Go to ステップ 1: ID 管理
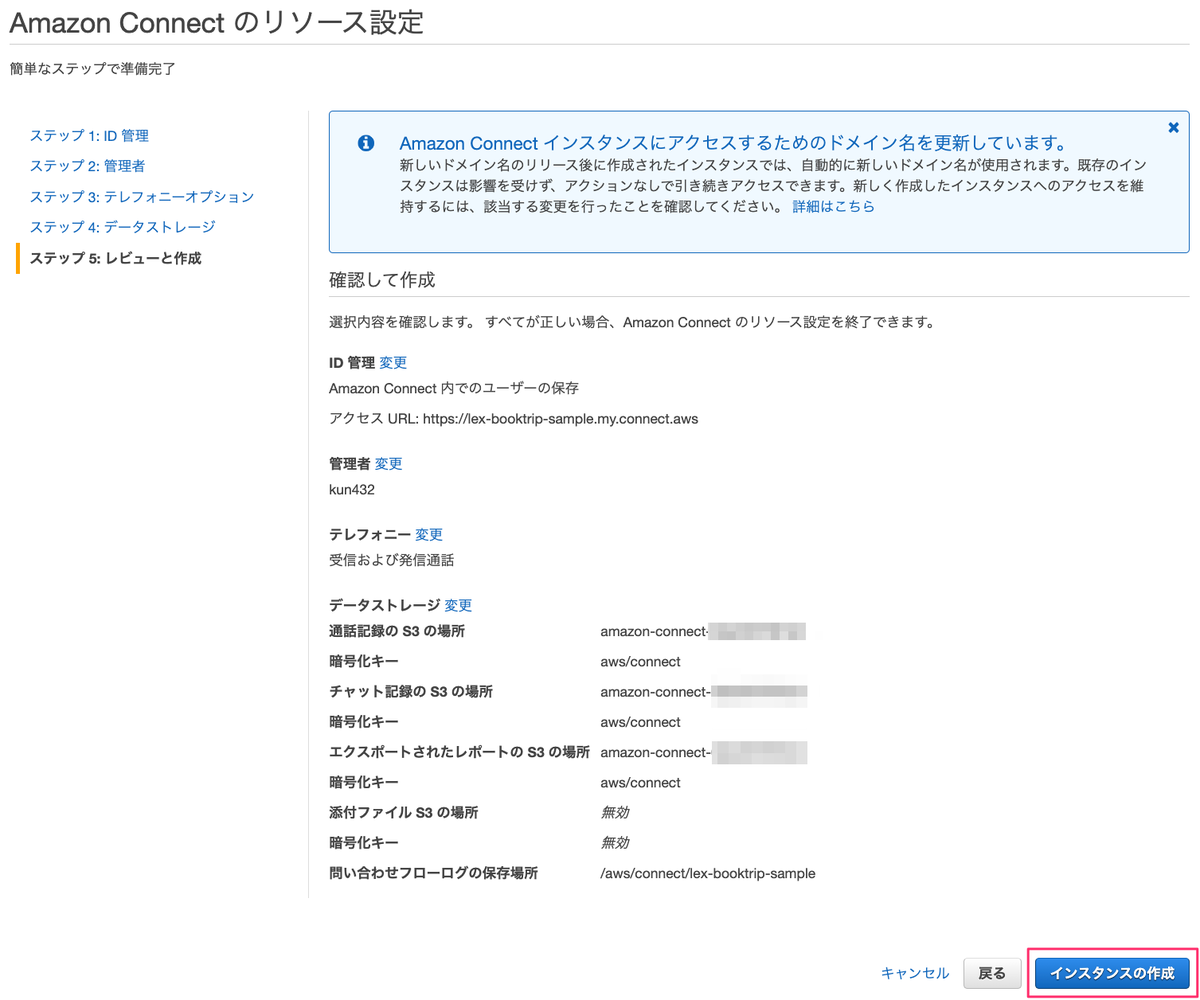The image size is (1200, 1000). click(x=89, y=135)
